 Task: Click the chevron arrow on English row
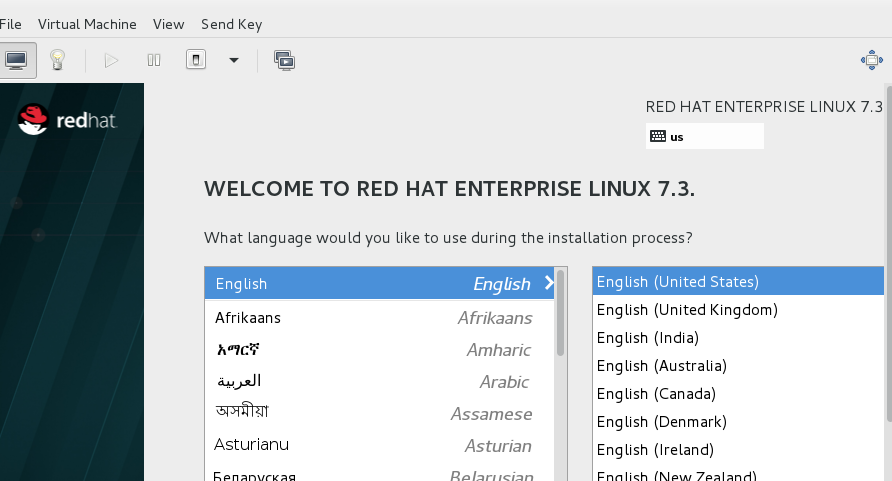[x=548, y=283]
